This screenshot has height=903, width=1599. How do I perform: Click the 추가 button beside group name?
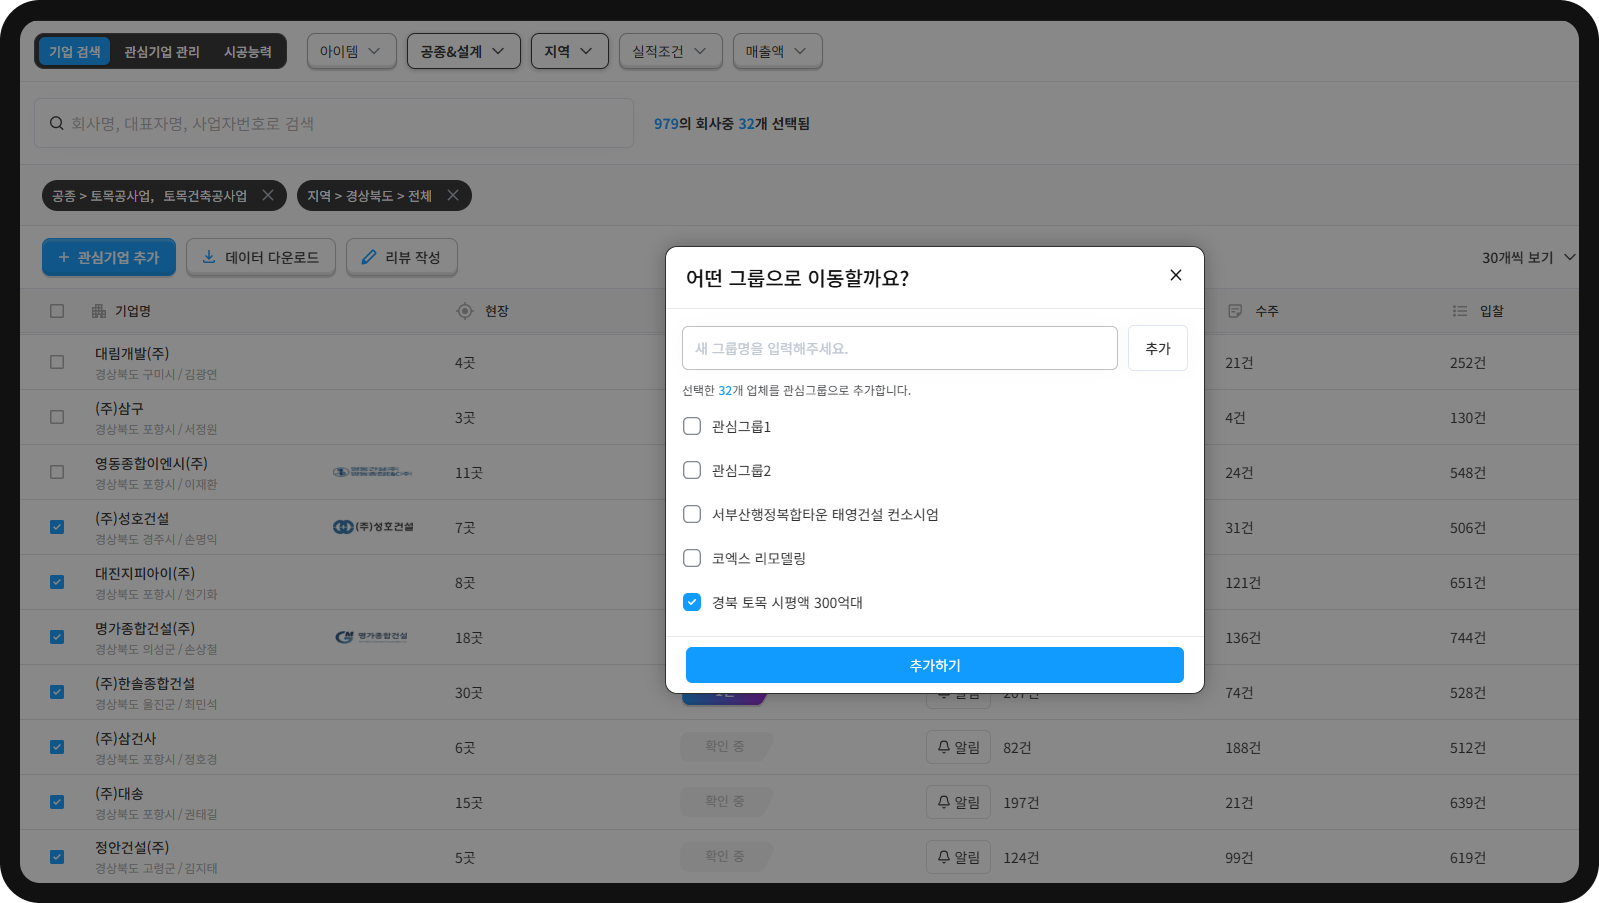(x=1158, y=348)
